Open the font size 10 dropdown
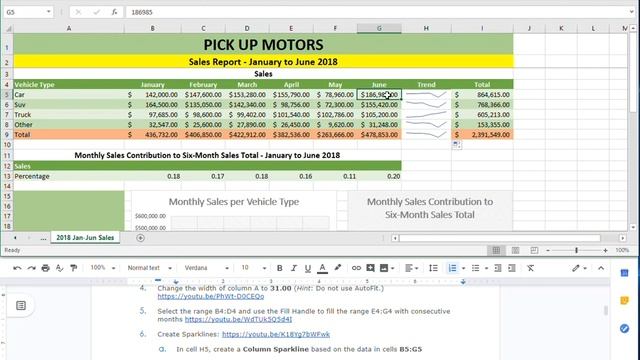The height and width of the screenshot is (360, 640). point(253,268)
